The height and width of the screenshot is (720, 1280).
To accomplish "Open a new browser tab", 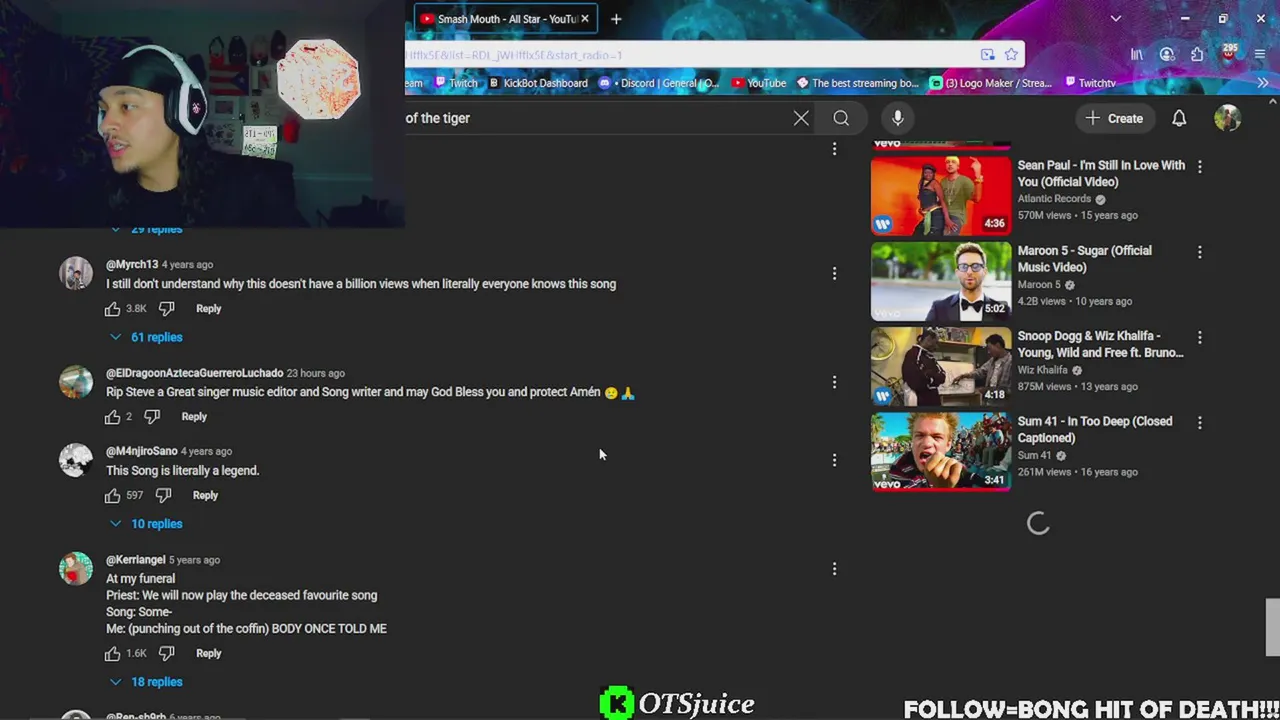I will (x=616, y=19).
